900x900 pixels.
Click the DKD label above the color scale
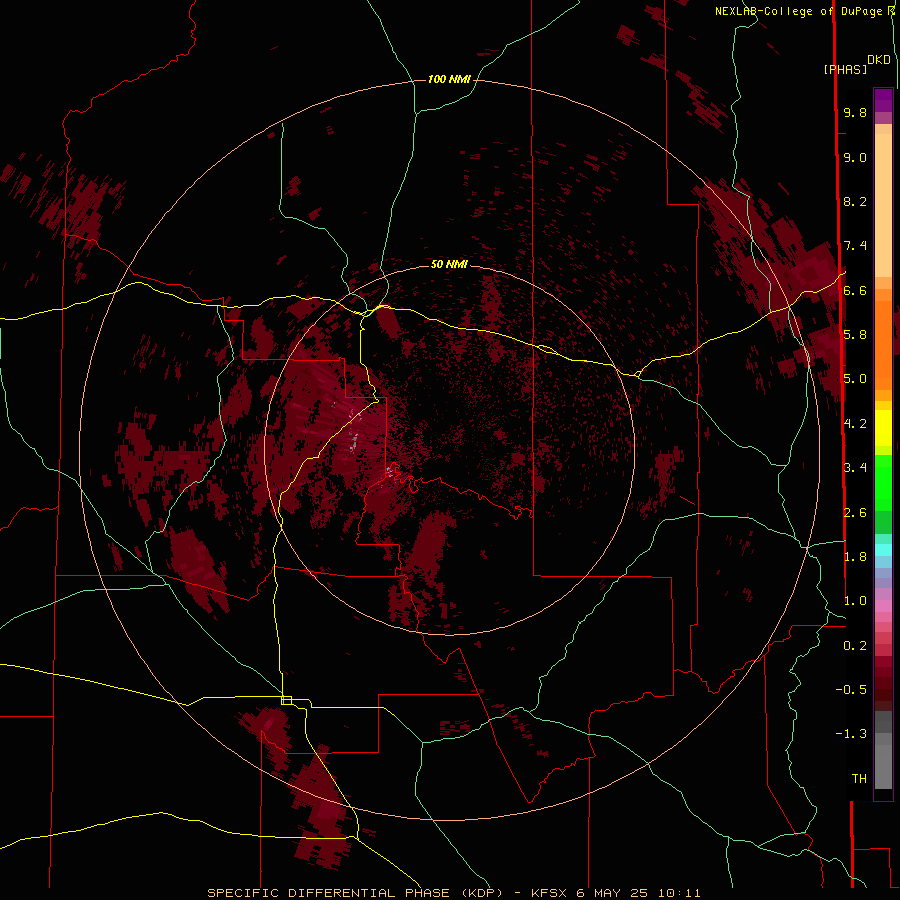coord(879,60)
